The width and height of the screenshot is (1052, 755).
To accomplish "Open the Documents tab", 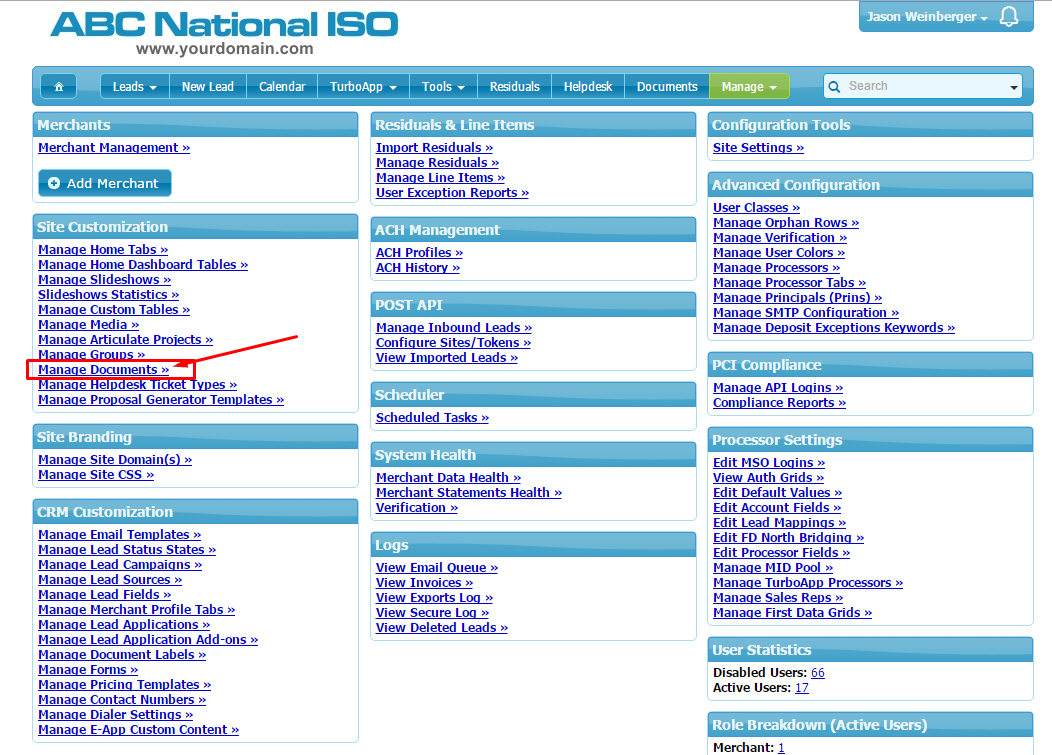I will pyautogui.click(x=667, y=87).
